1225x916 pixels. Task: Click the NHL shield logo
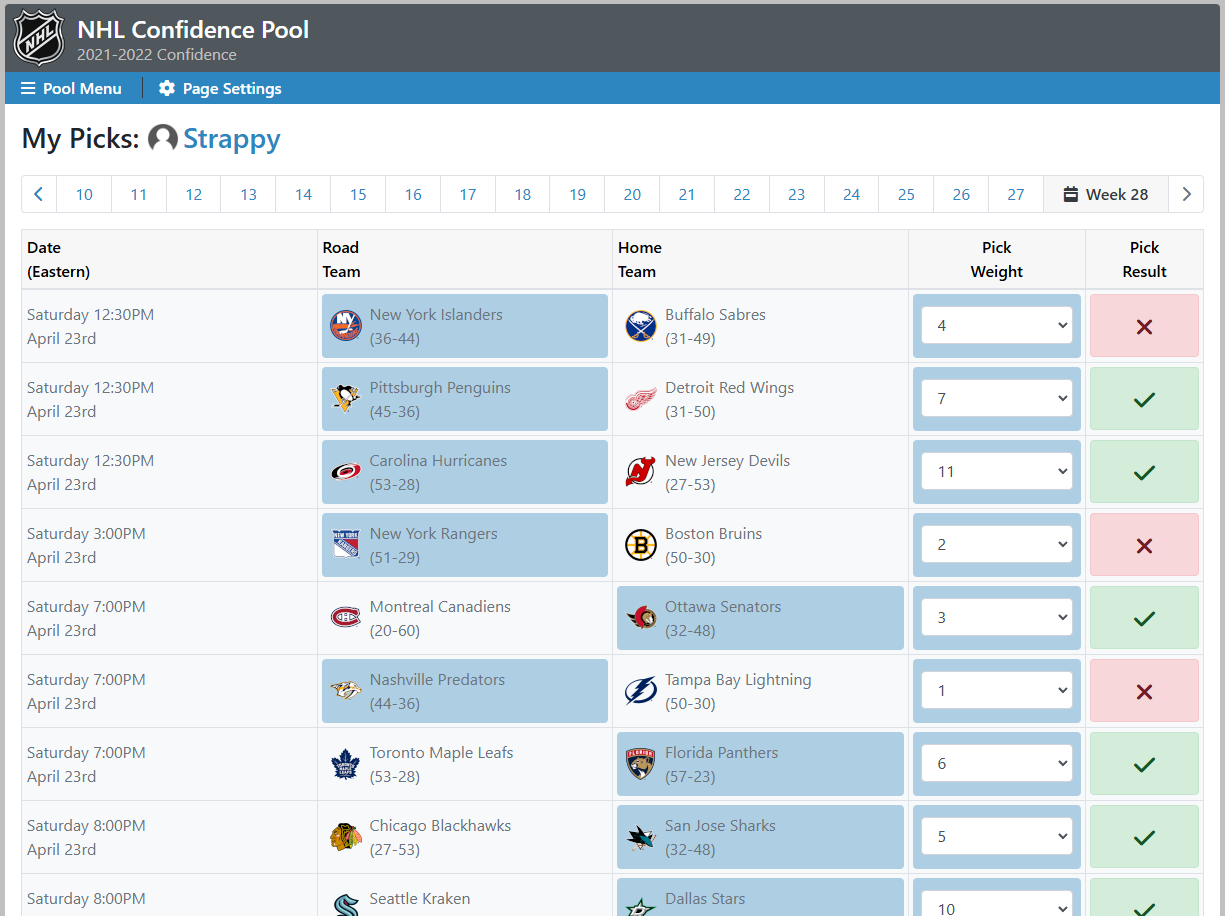[x=39, y=37]
